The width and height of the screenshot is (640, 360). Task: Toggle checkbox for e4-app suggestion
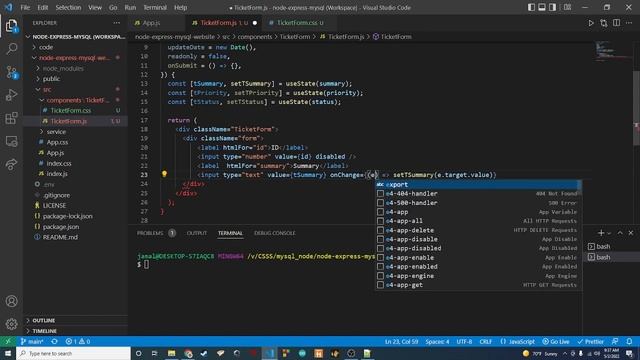pyautogui.click(x=380, y=212)
